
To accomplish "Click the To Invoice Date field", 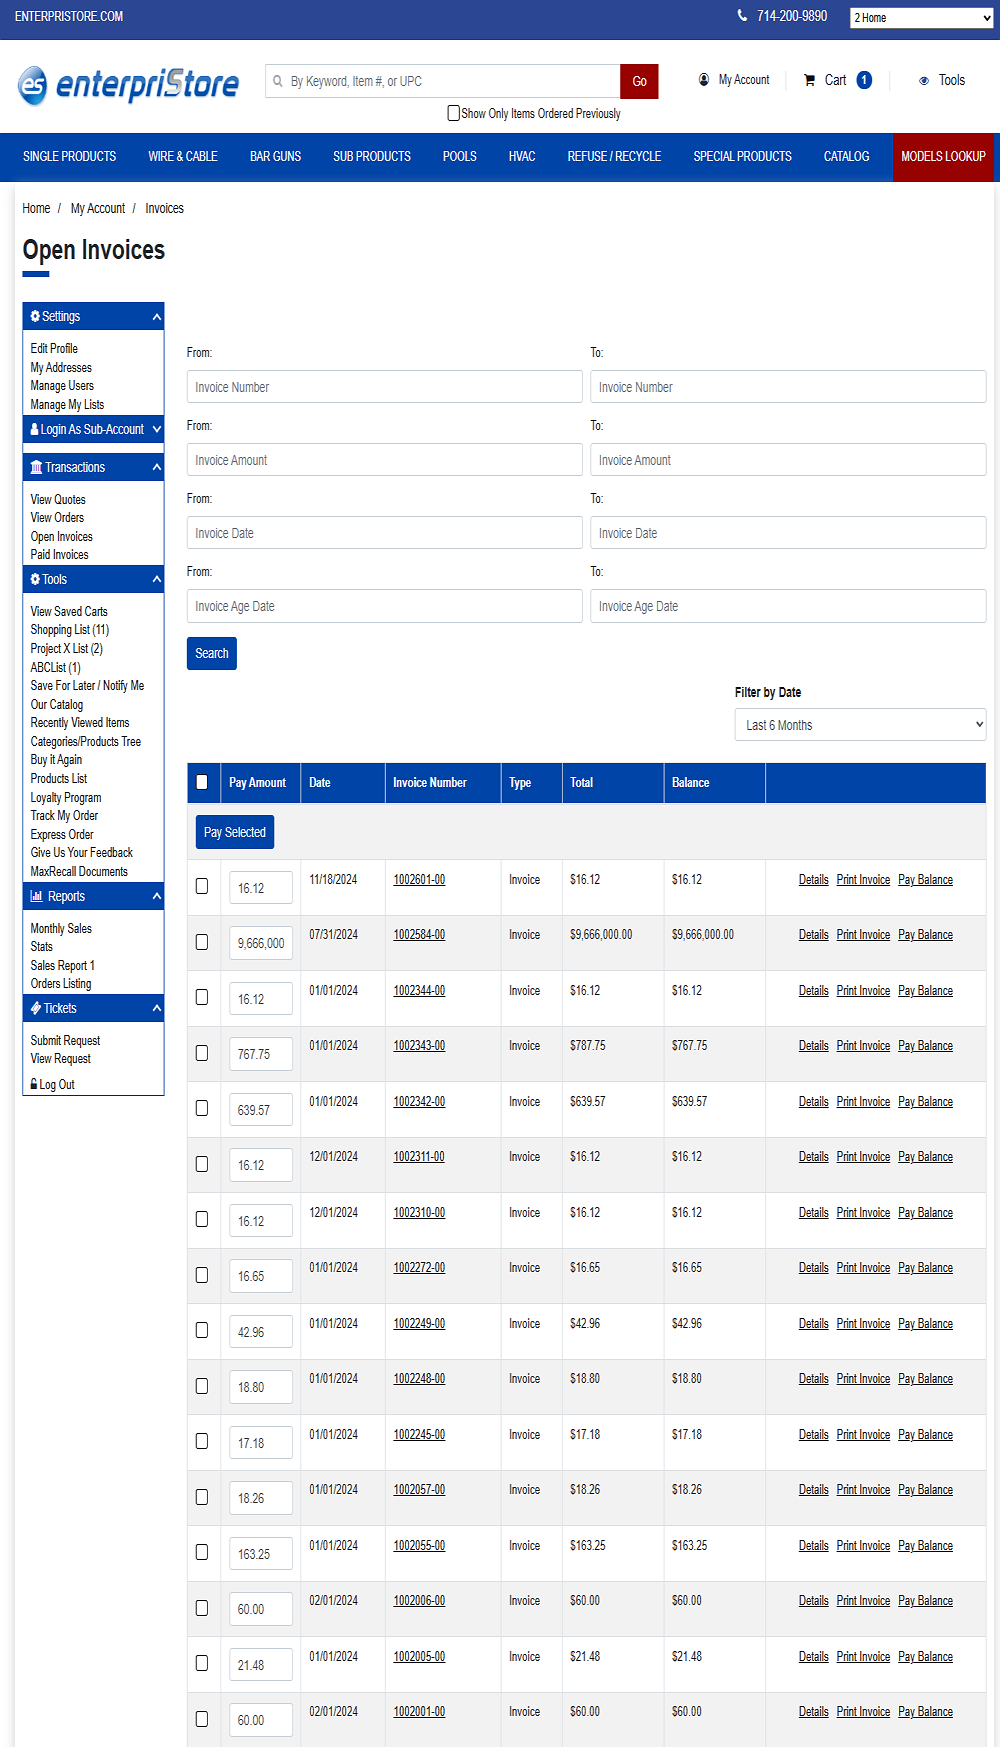I will 788,533.
